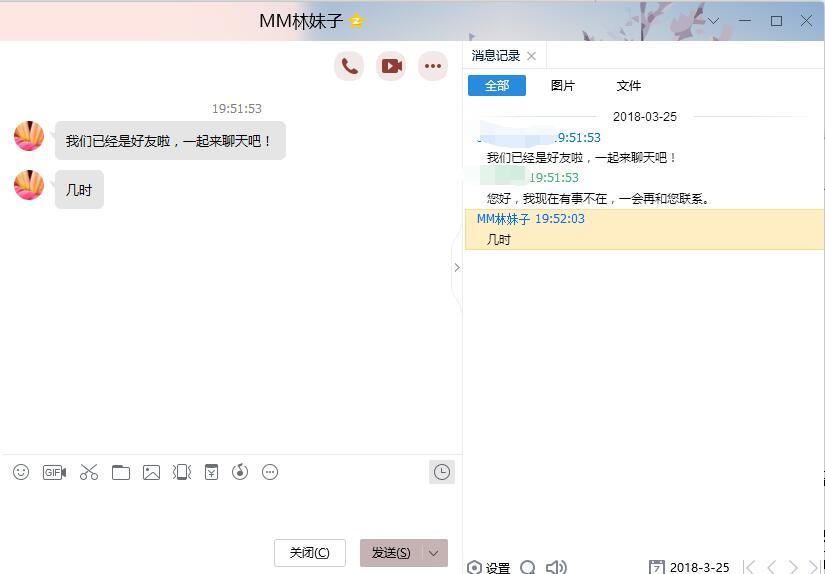Click the send file folder icon
825x574 pixels.
coord(121,472)
